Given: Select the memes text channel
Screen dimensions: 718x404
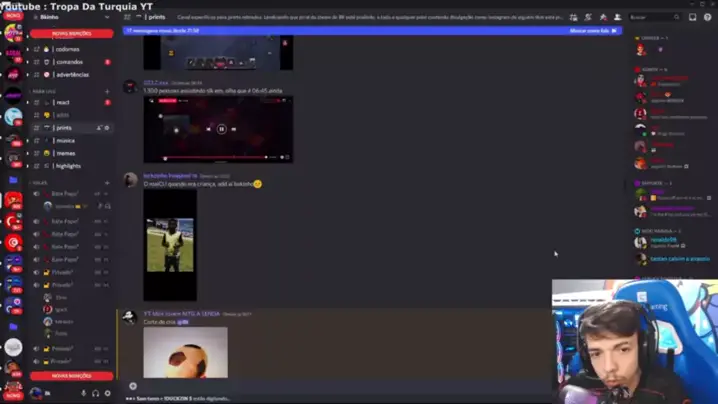Looking at the screenshot, I should (65, 153).
